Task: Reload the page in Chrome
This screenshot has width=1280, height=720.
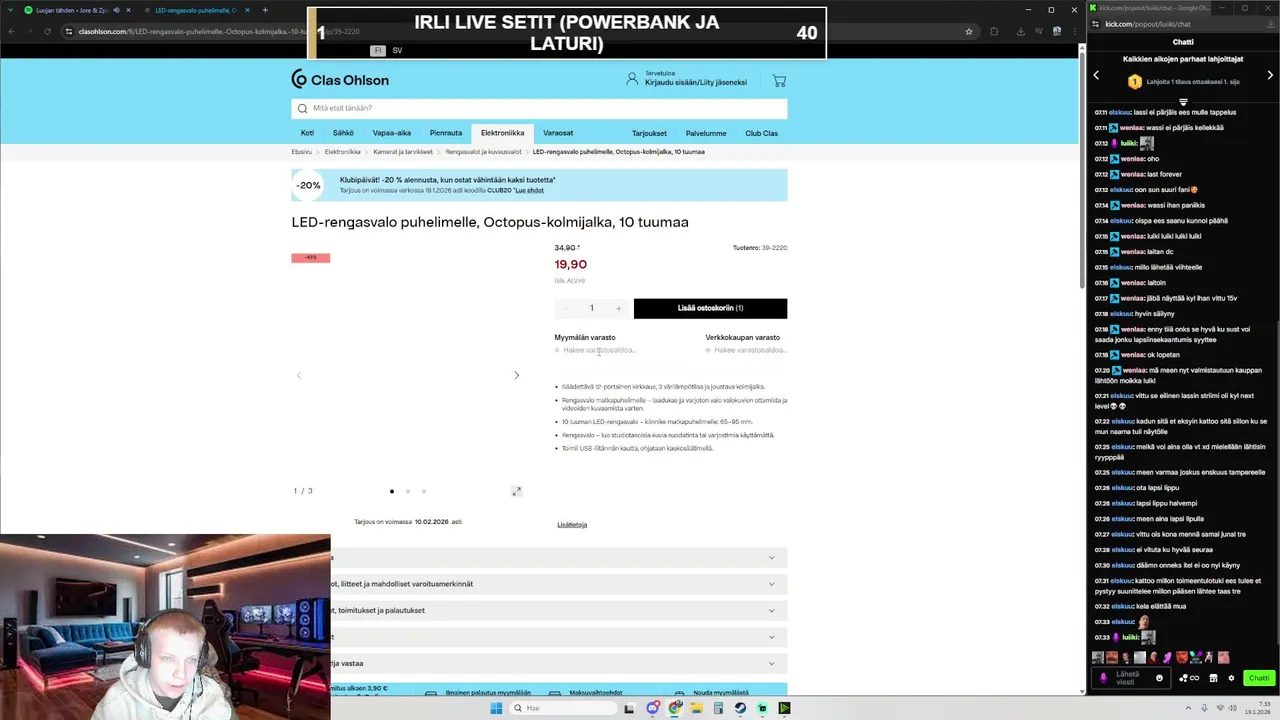Action: click(x=47, y=31)
